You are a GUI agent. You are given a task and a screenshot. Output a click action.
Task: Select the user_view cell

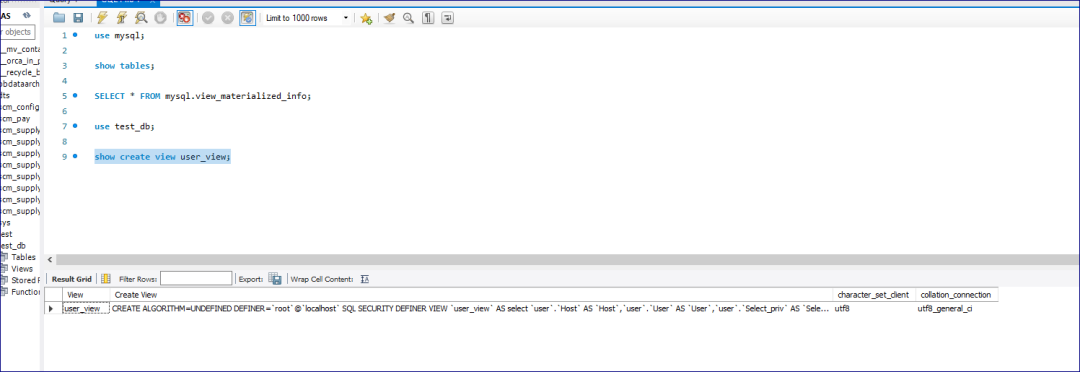pos(86,309)
